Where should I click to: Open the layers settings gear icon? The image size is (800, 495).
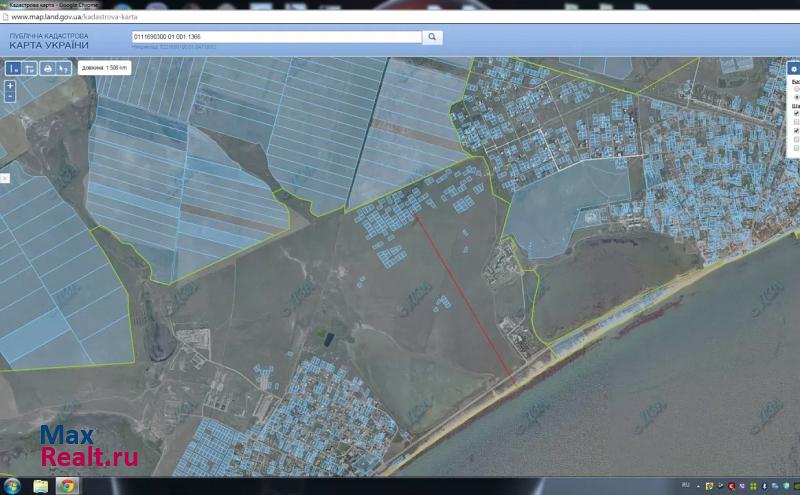tap(794, 69)
